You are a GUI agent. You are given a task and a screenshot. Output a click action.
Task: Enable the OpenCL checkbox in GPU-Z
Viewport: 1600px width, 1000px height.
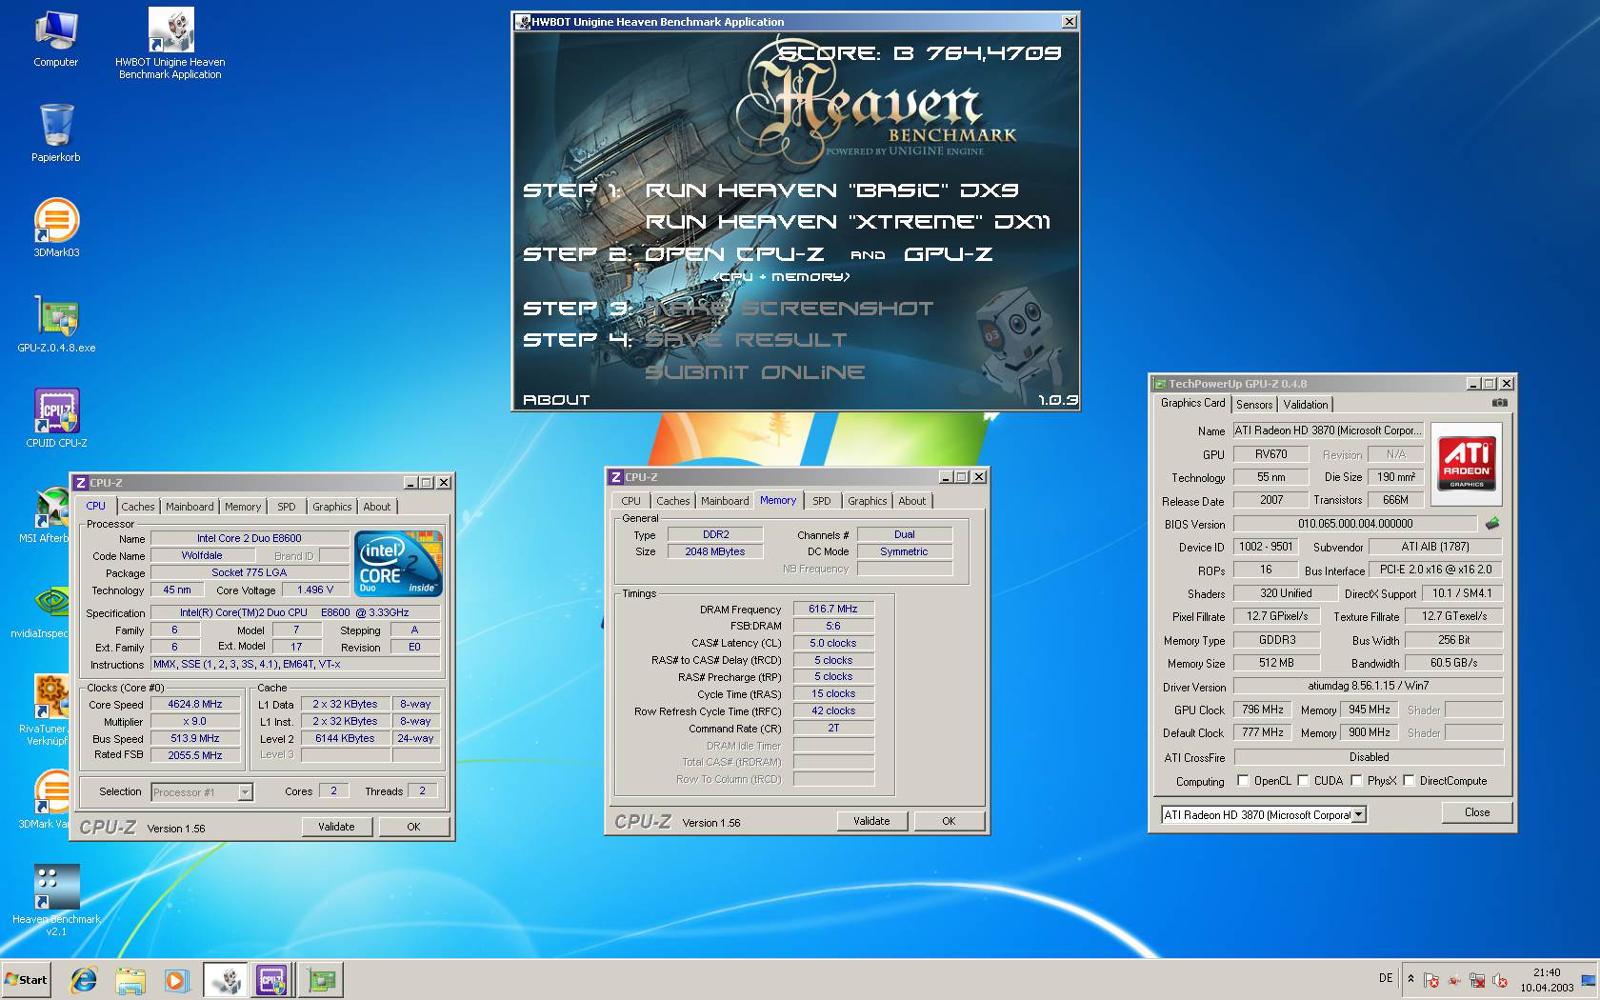tap(1243, 781)
